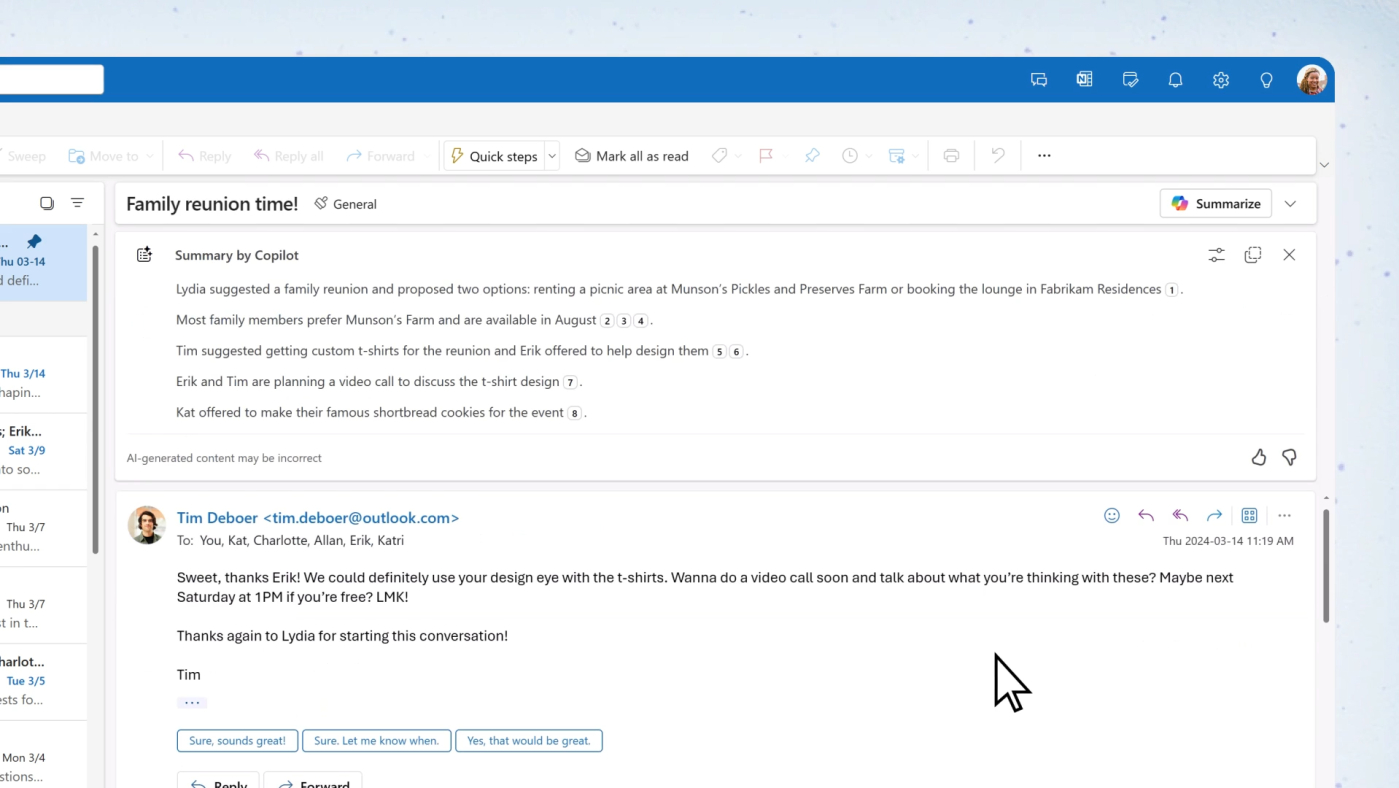Viewport: 1399px width, 788px height.
Task: Choose suggested reply Sure. Let me know when.
Action: (x=376, y=741)
